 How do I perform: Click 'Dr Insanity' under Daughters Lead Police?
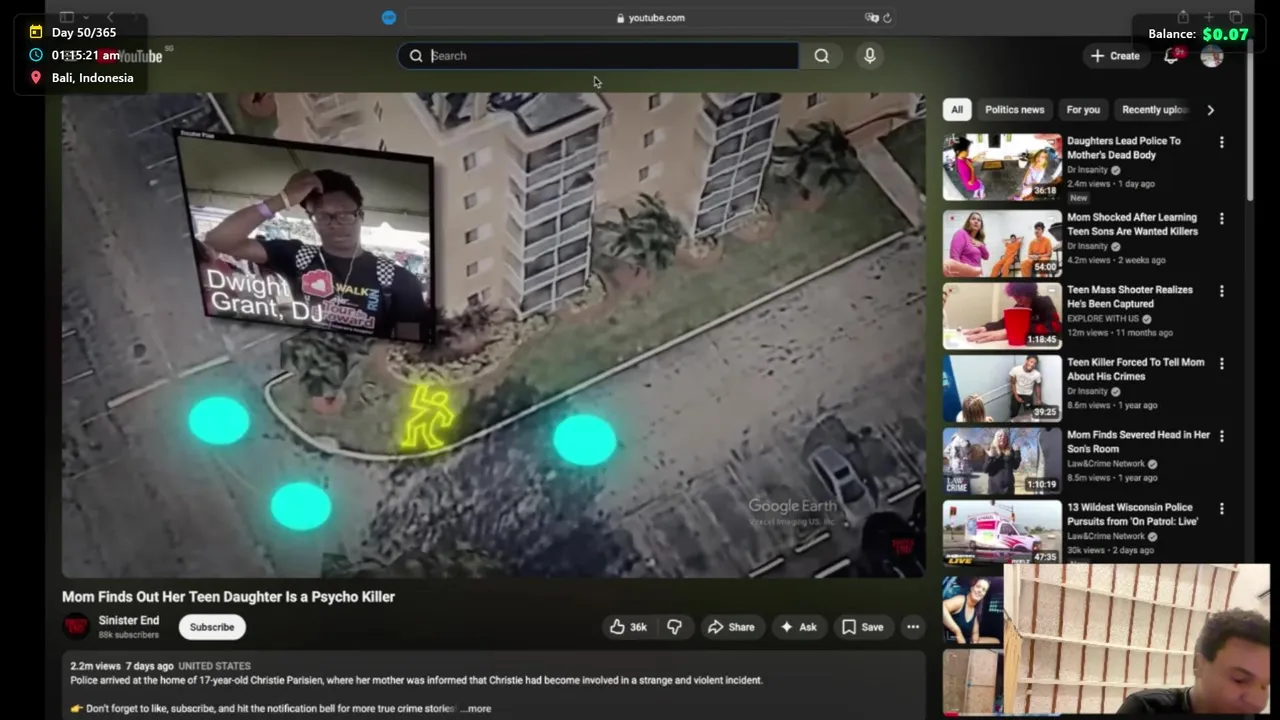click(1088, 170)
